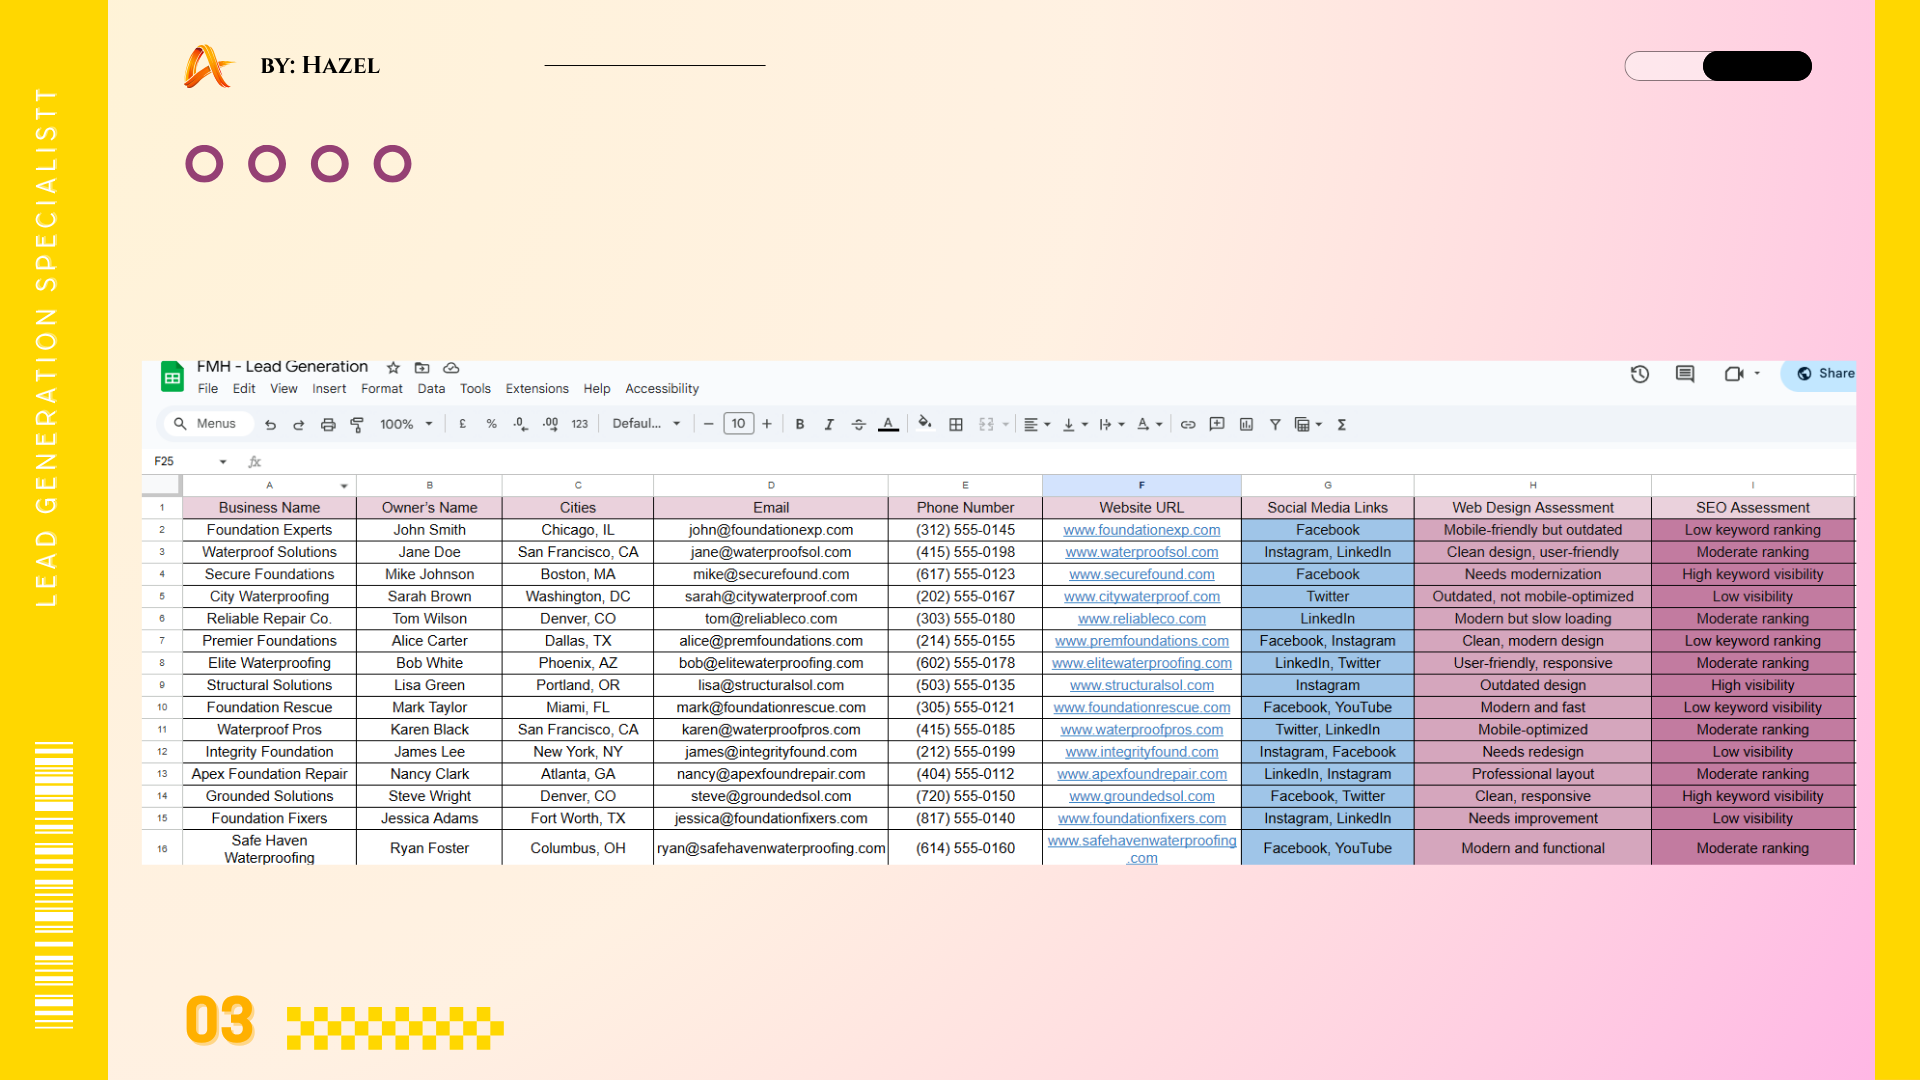The width and height of the screenshot is (1920, 1080).
Task: Click the insert link icon
Action: coord(1188,425)
